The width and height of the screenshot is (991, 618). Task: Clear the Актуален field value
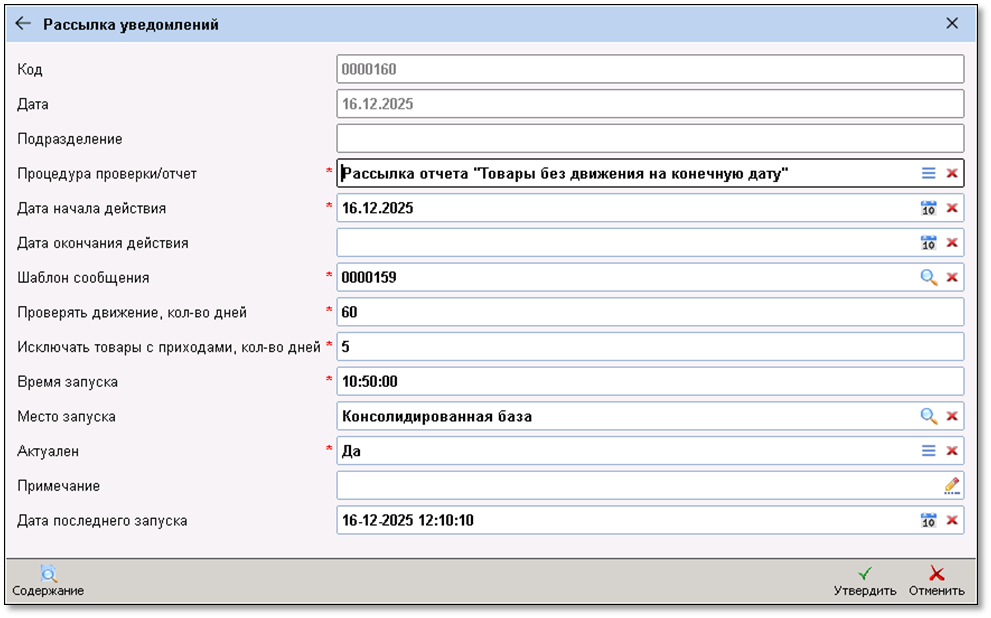(952, 451)
